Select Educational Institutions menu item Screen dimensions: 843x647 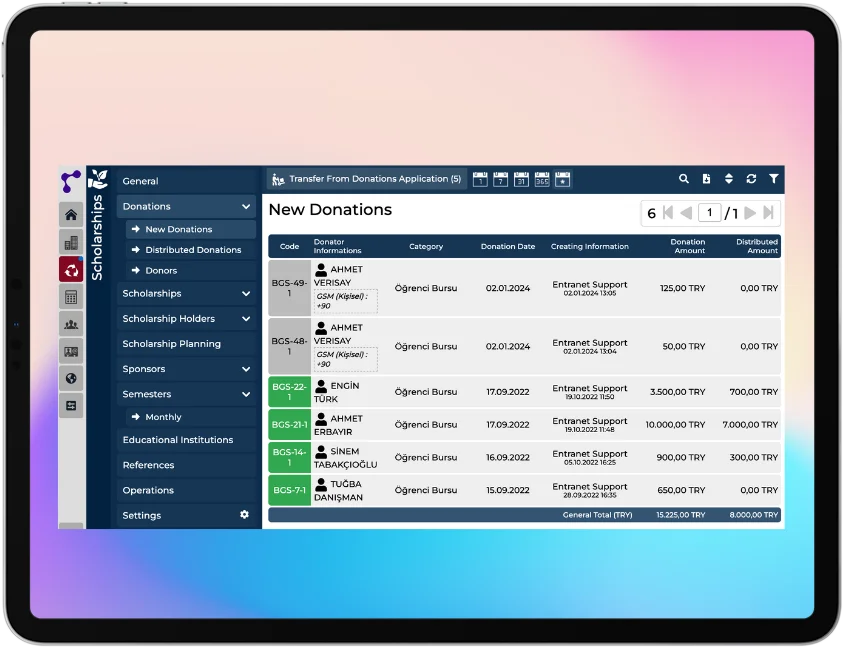click(x=177, y=440)
